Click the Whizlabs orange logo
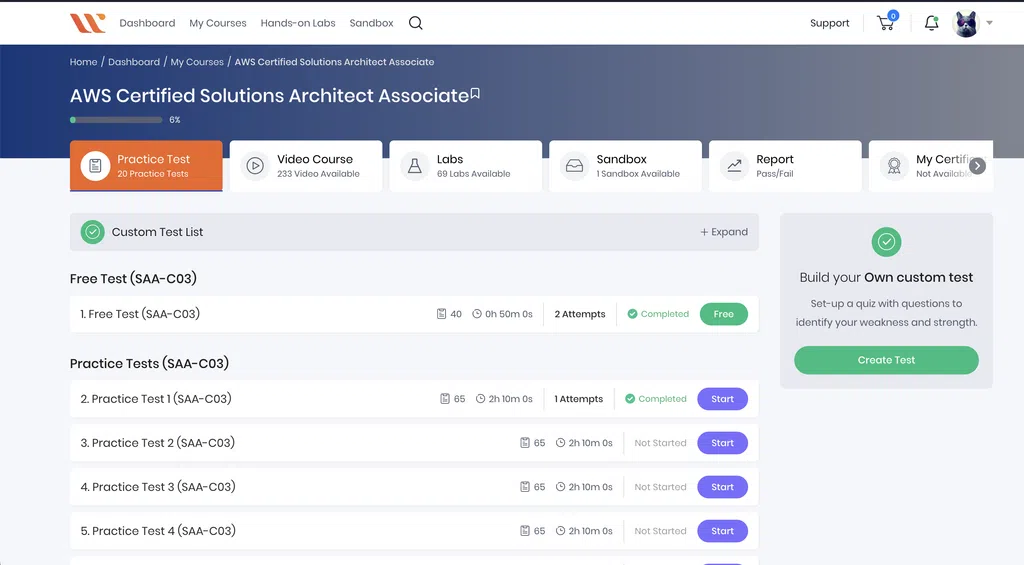This screenshot has width=1024, height=565. [x=88, y=23]
